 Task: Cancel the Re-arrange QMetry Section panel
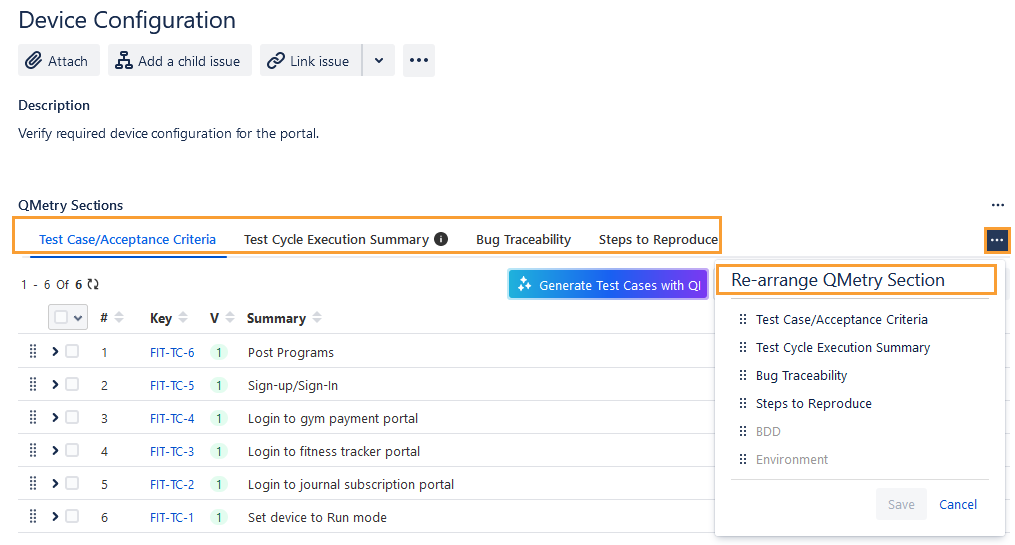coord(957,505)
